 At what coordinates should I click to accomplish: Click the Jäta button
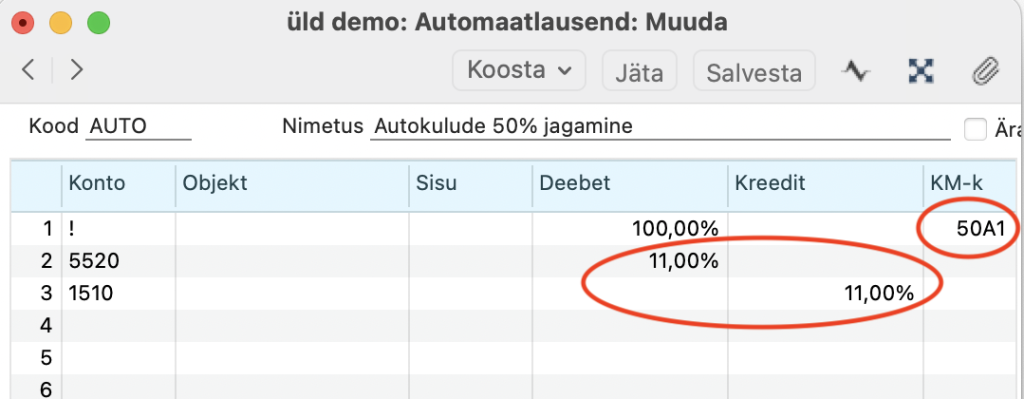tap(639, 71)
